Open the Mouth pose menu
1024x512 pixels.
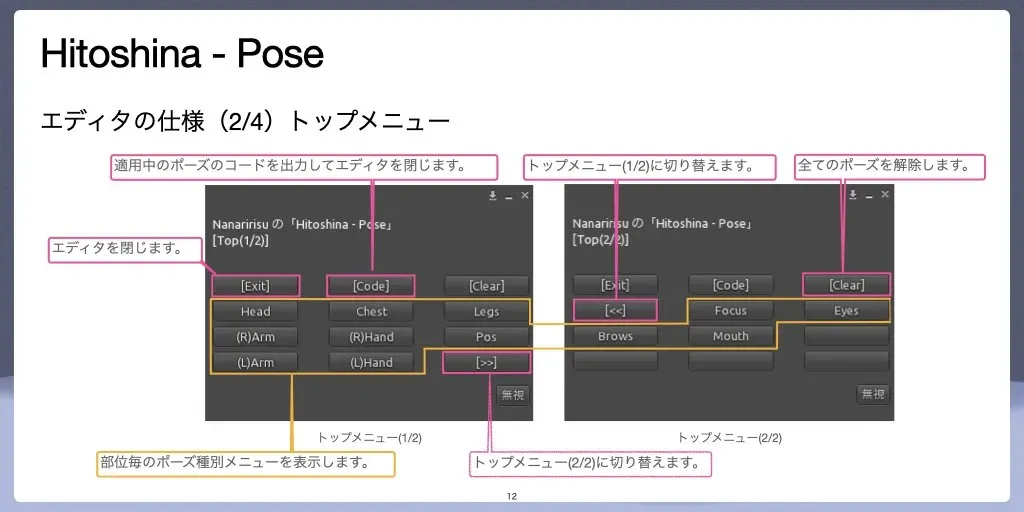pos(731,336)
